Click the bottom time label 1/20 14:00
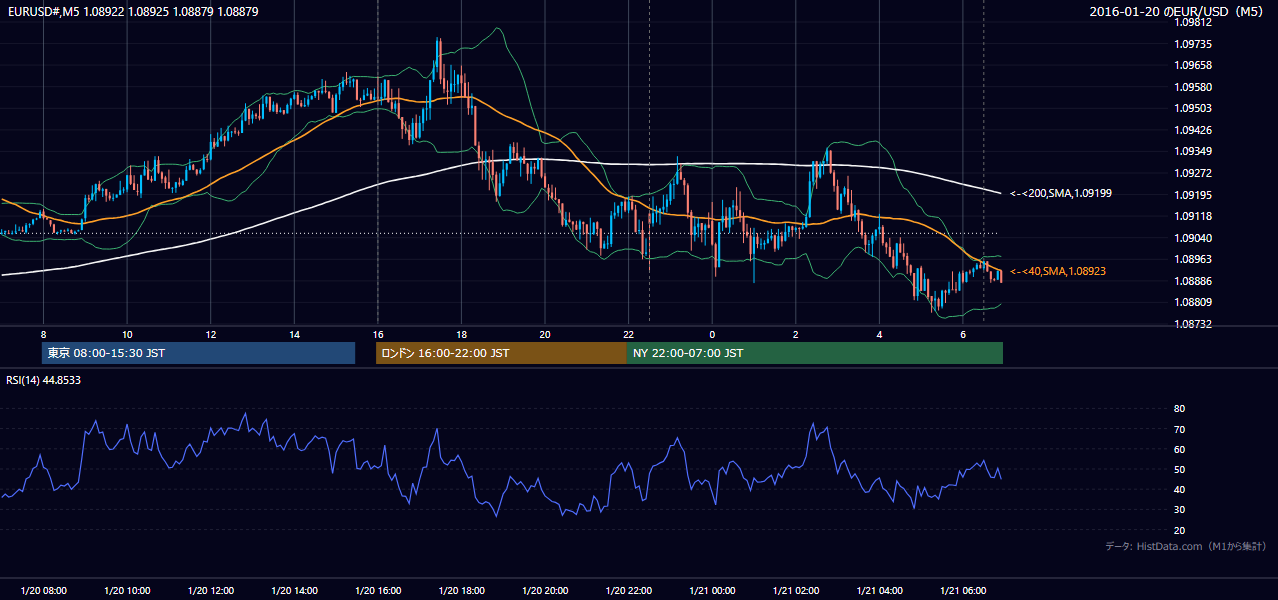Image resolution: width=1278 pixels, height=600 pixels. click(x=294, y=591)
